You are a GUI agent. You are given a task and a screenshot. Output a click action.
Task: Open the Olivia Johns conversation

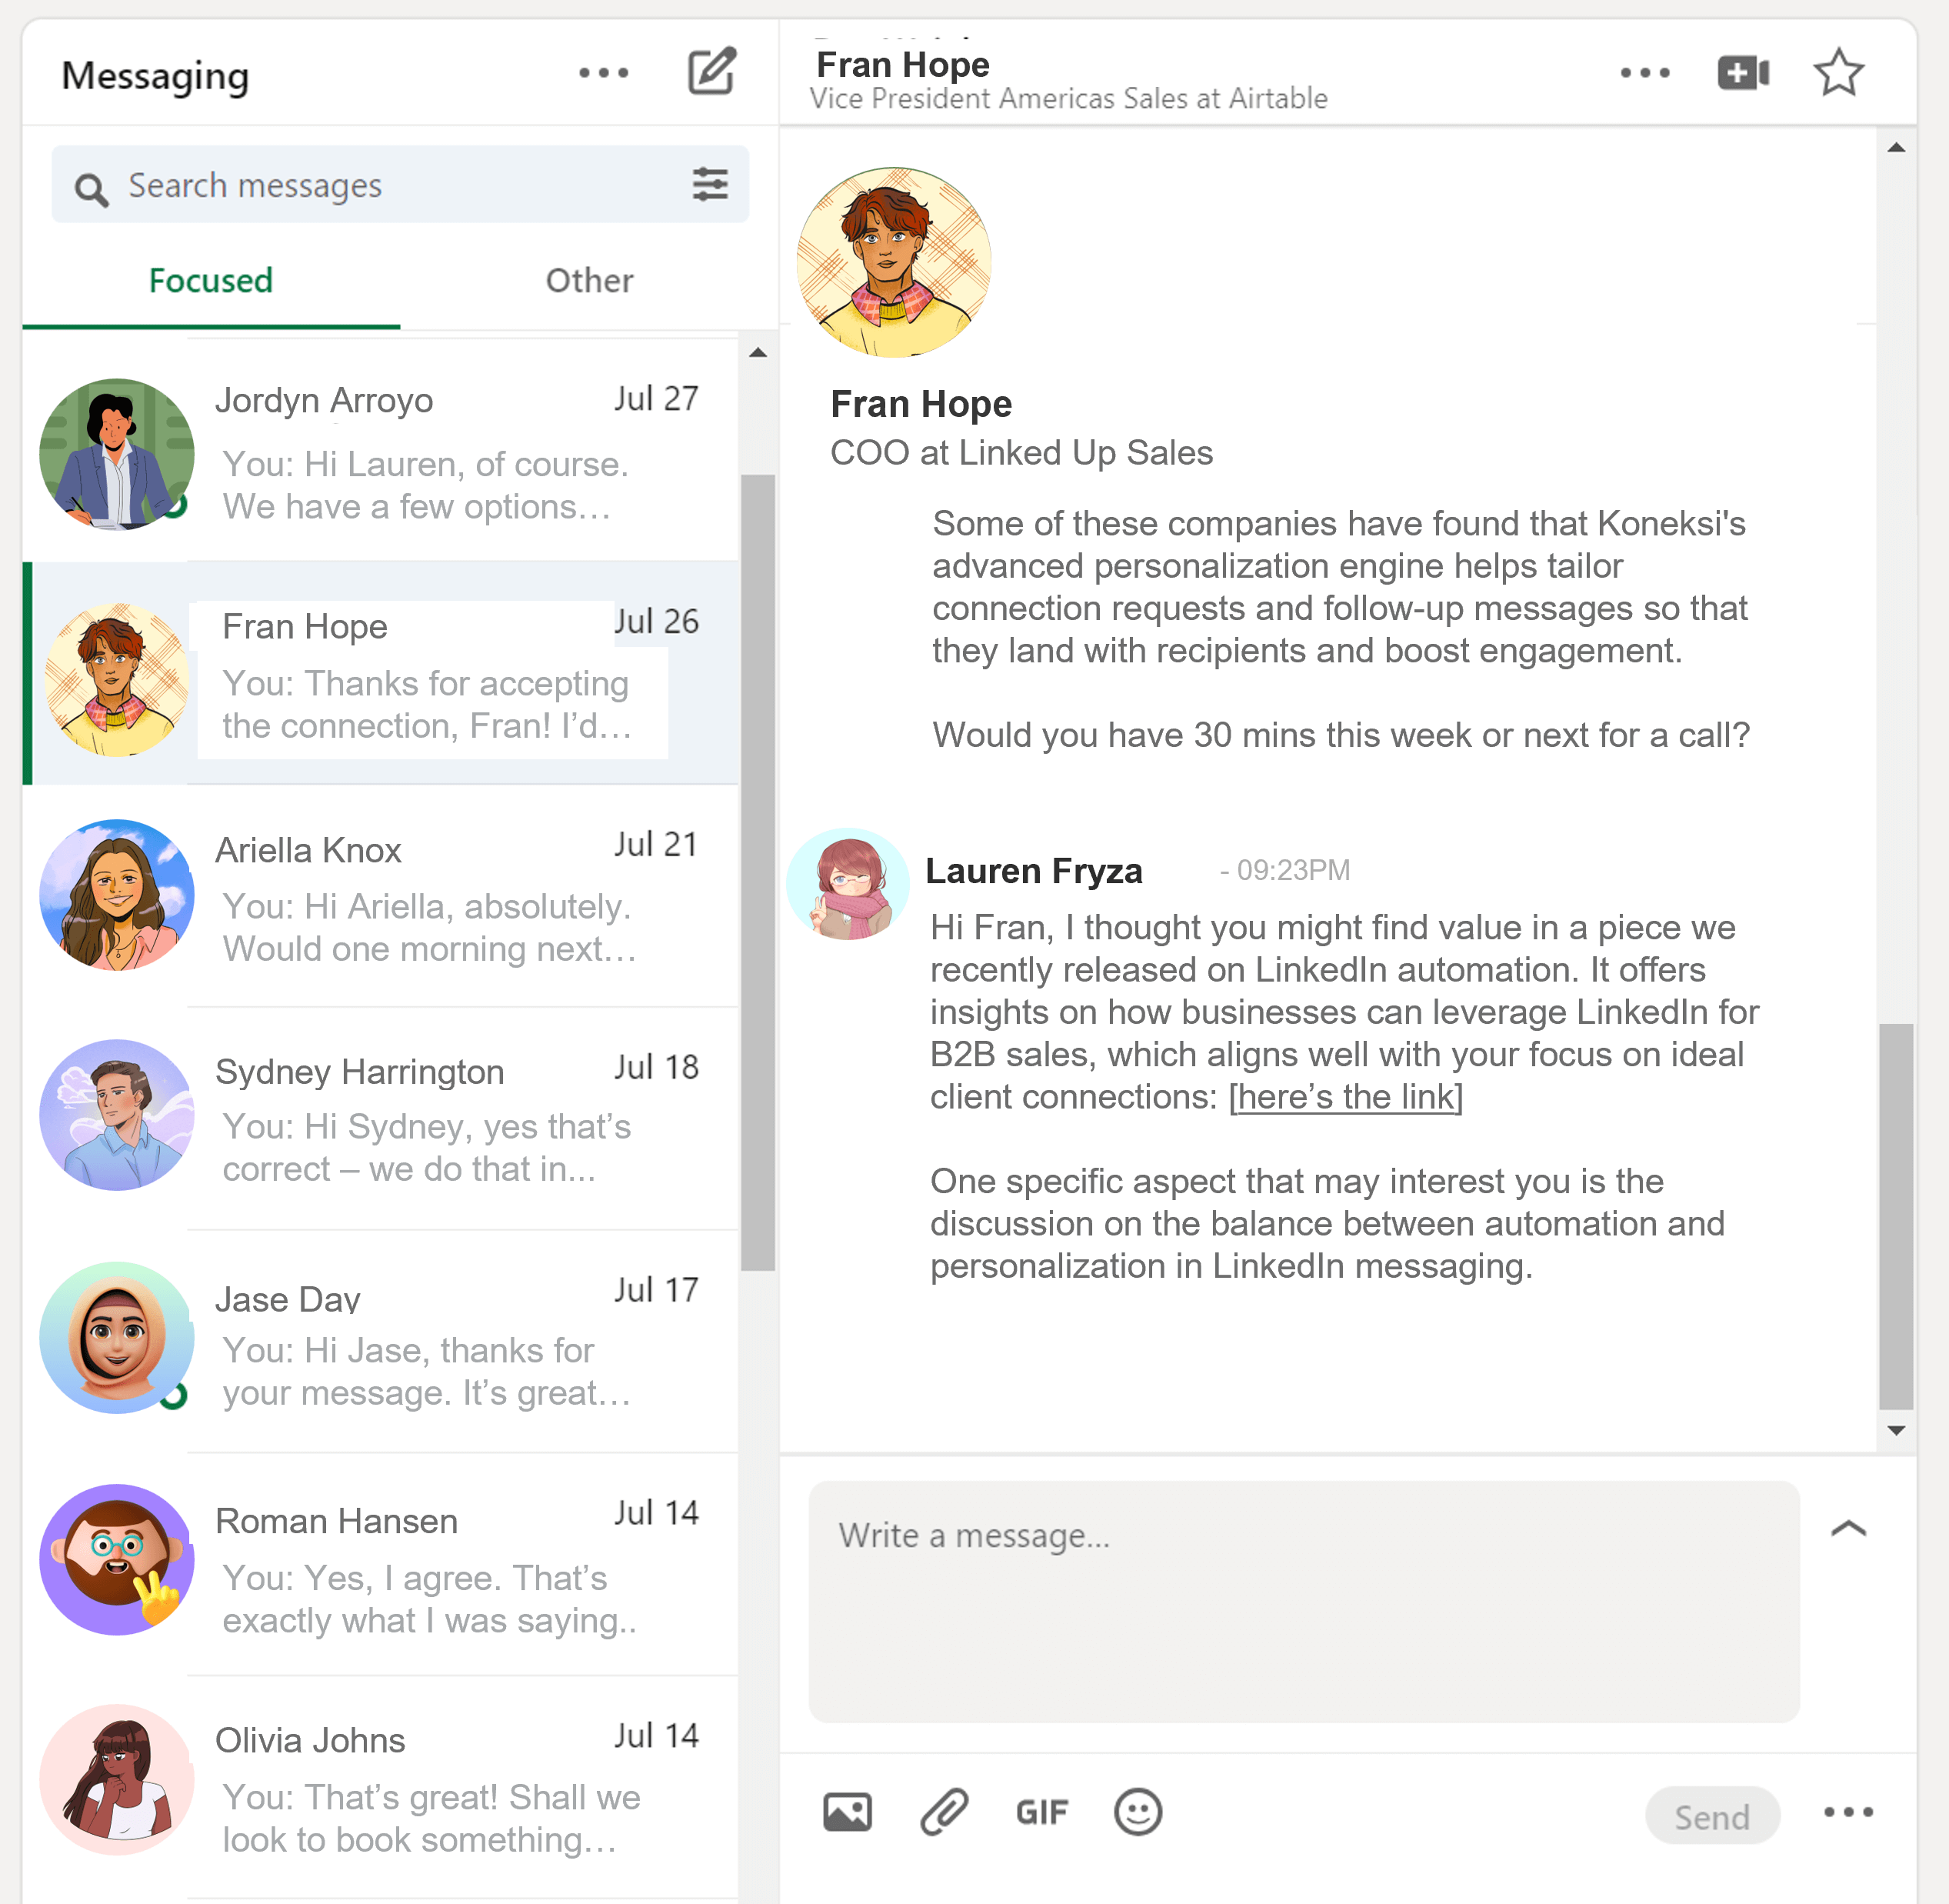click(380, 1788)
